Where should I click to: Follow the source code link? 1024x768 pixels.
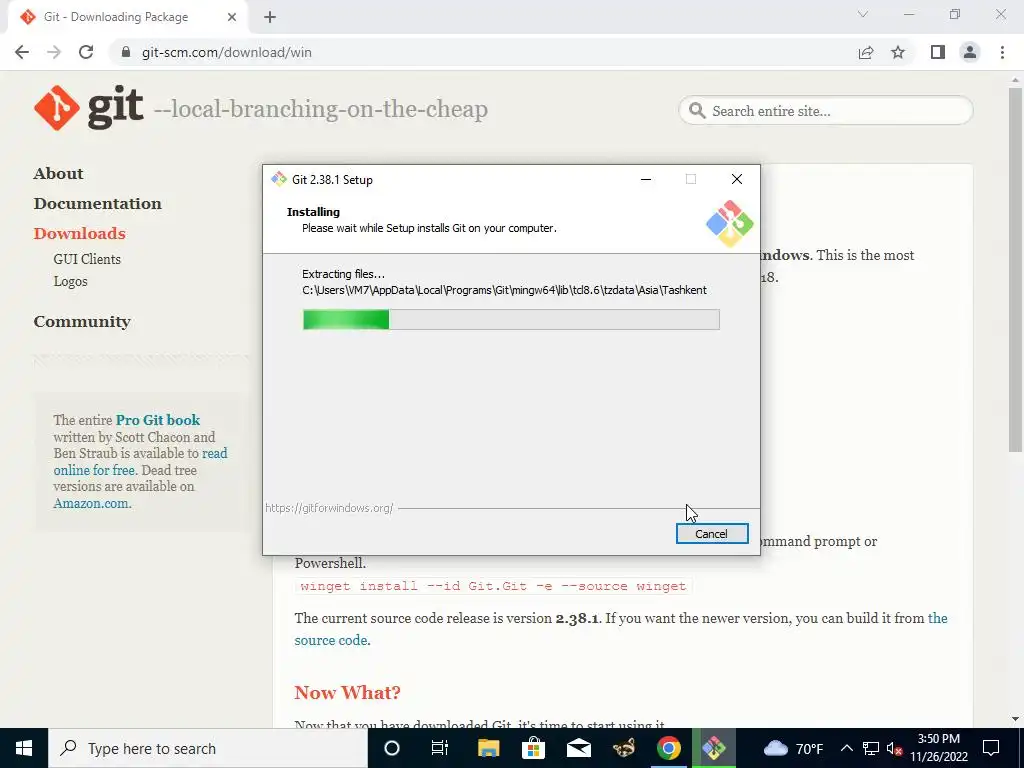330,640
